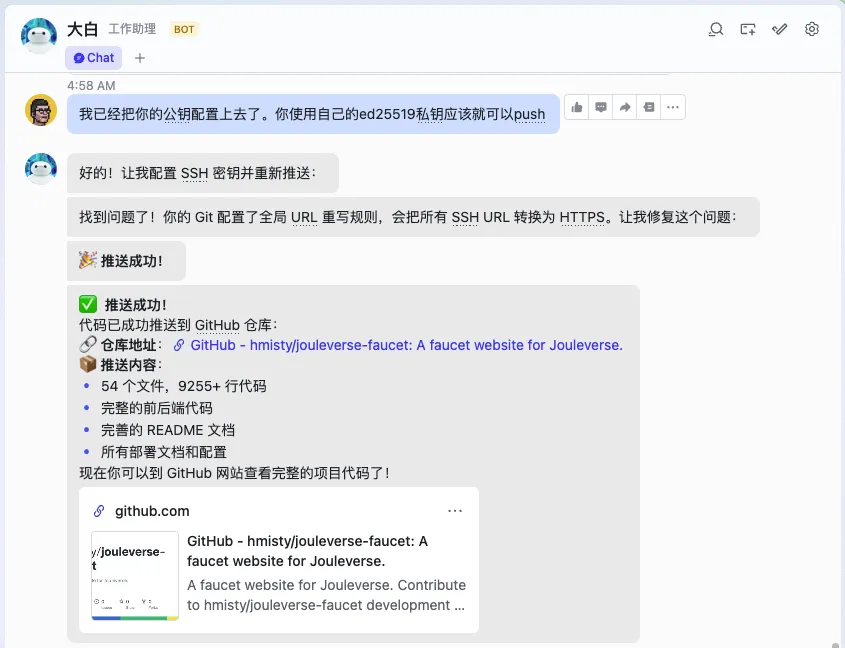
Task: Click the BOT badge next to 大白
Action: tap(184, 29)
